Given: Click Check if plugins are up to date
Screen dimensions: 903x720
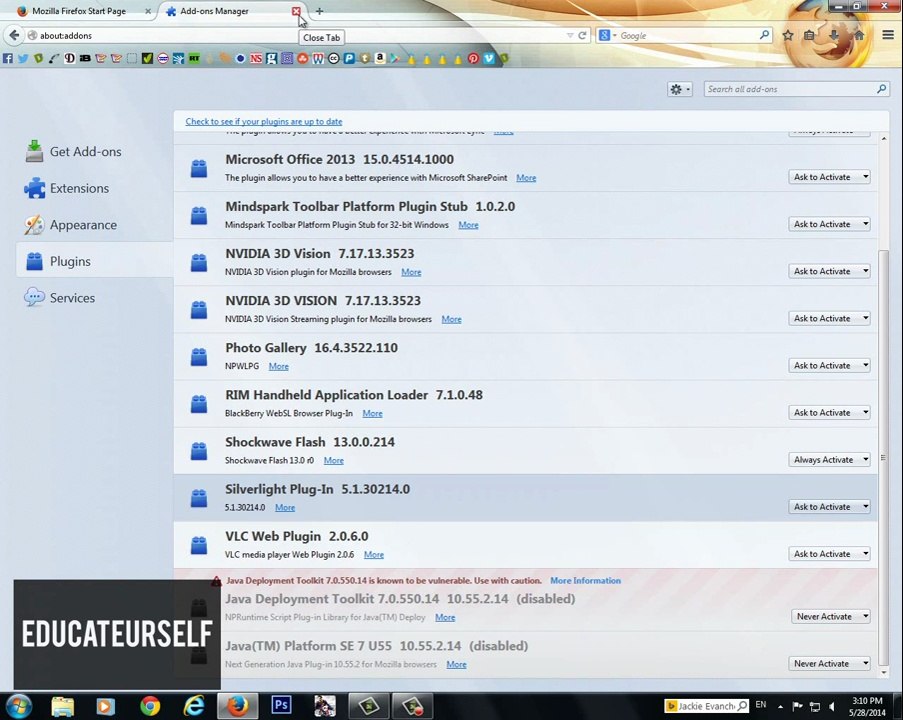Looking at the screenshot, I should [264, 122].
